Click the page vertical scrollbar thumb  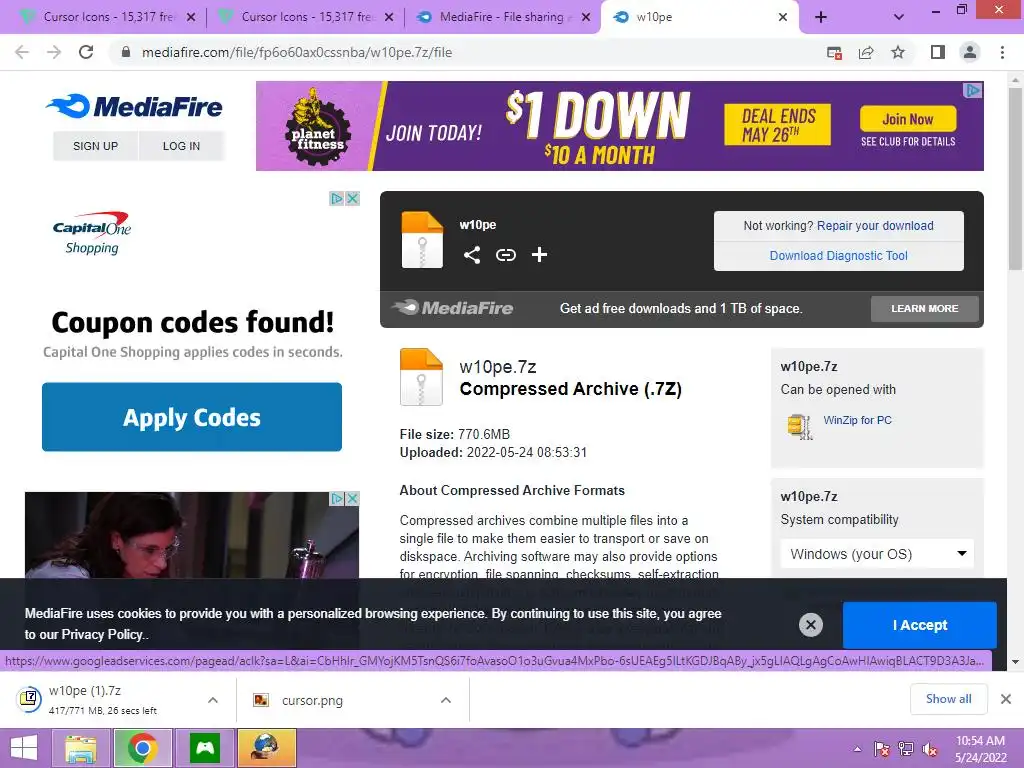pos(1016,178)
